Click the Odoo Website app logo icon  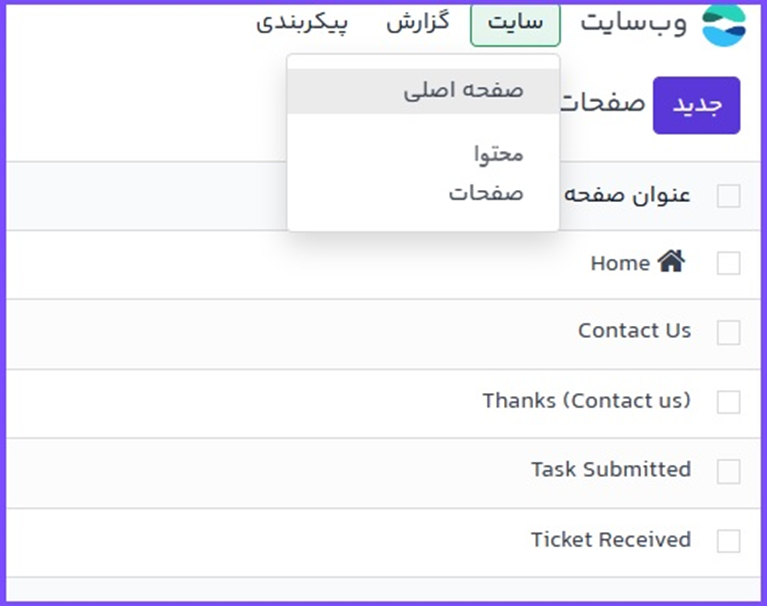click(724, 25)
